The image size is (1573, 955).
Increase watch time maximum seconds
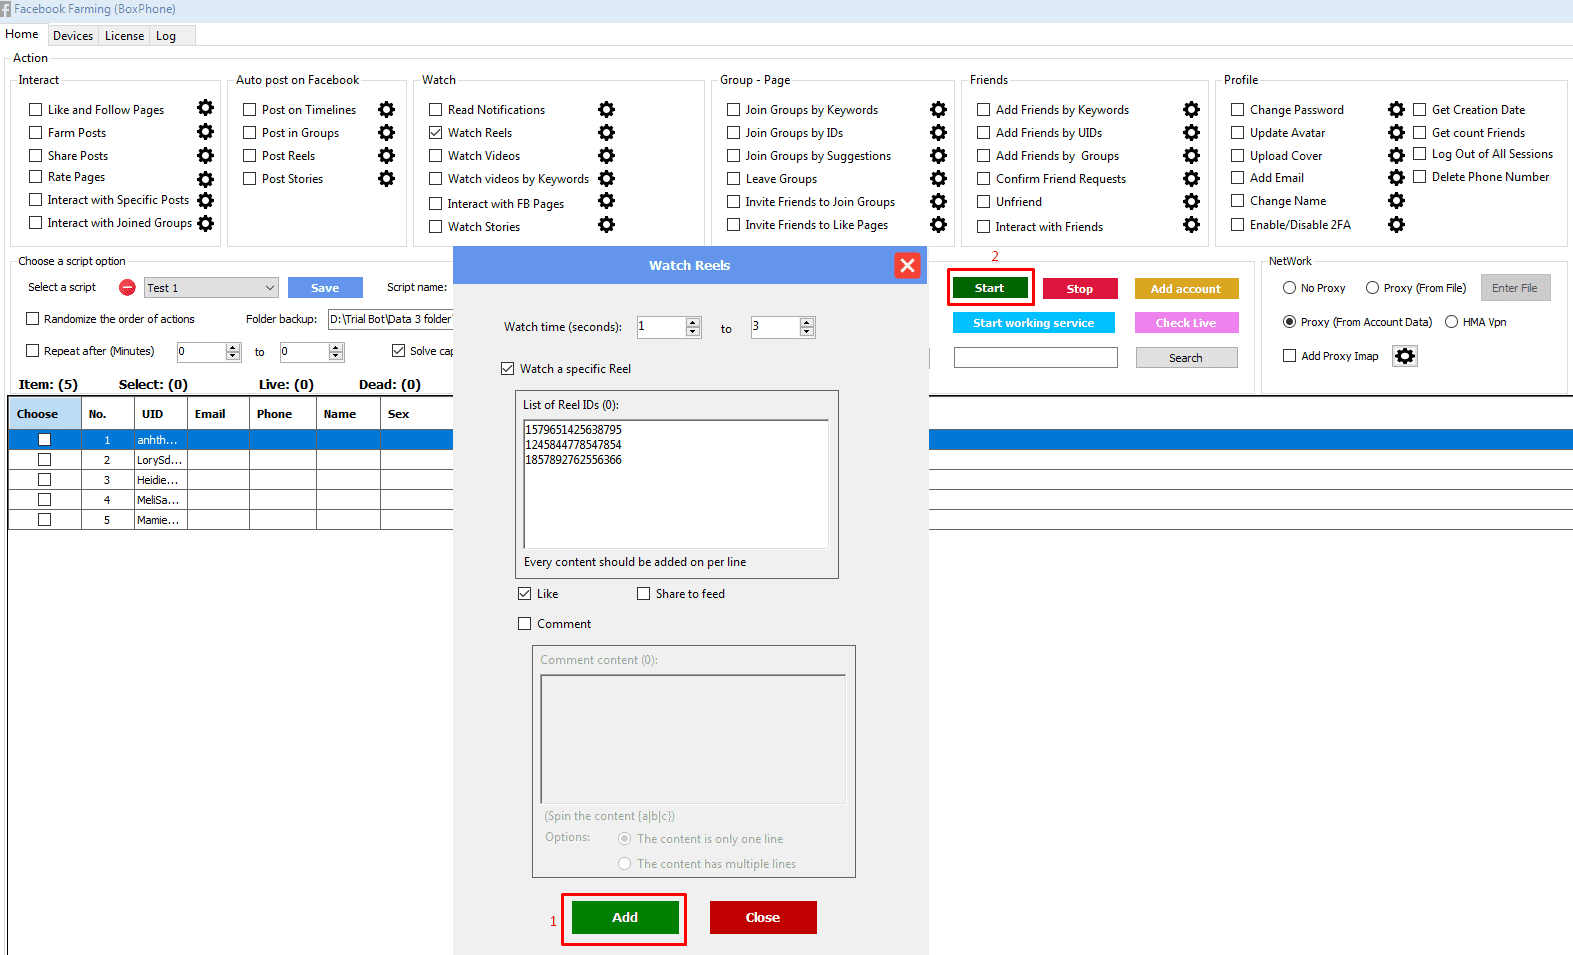pos(807,322)
